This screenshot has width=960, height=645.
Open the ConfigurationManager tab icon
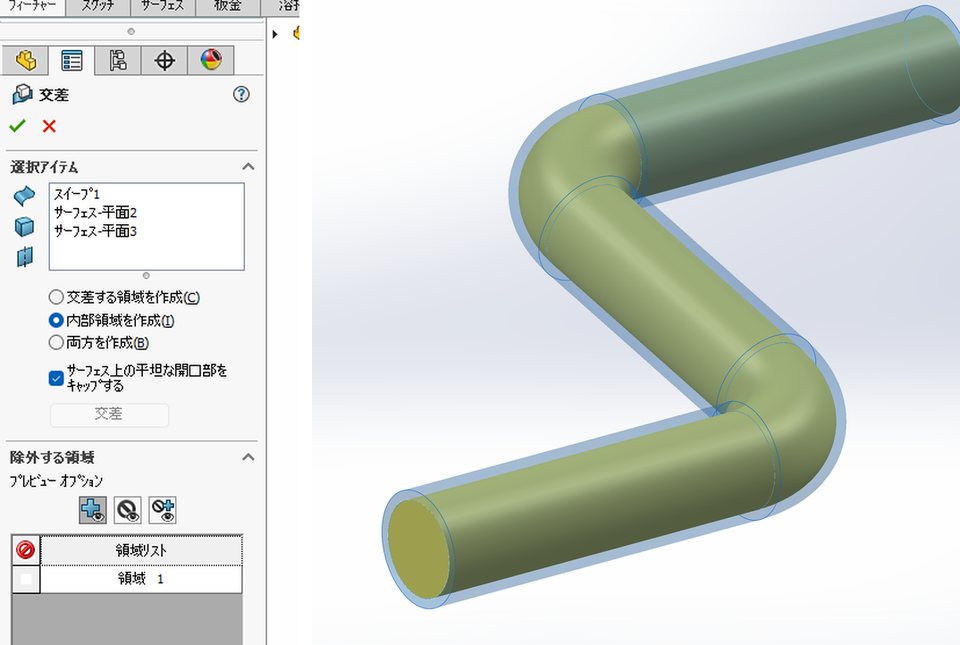[x=118, y=61]
